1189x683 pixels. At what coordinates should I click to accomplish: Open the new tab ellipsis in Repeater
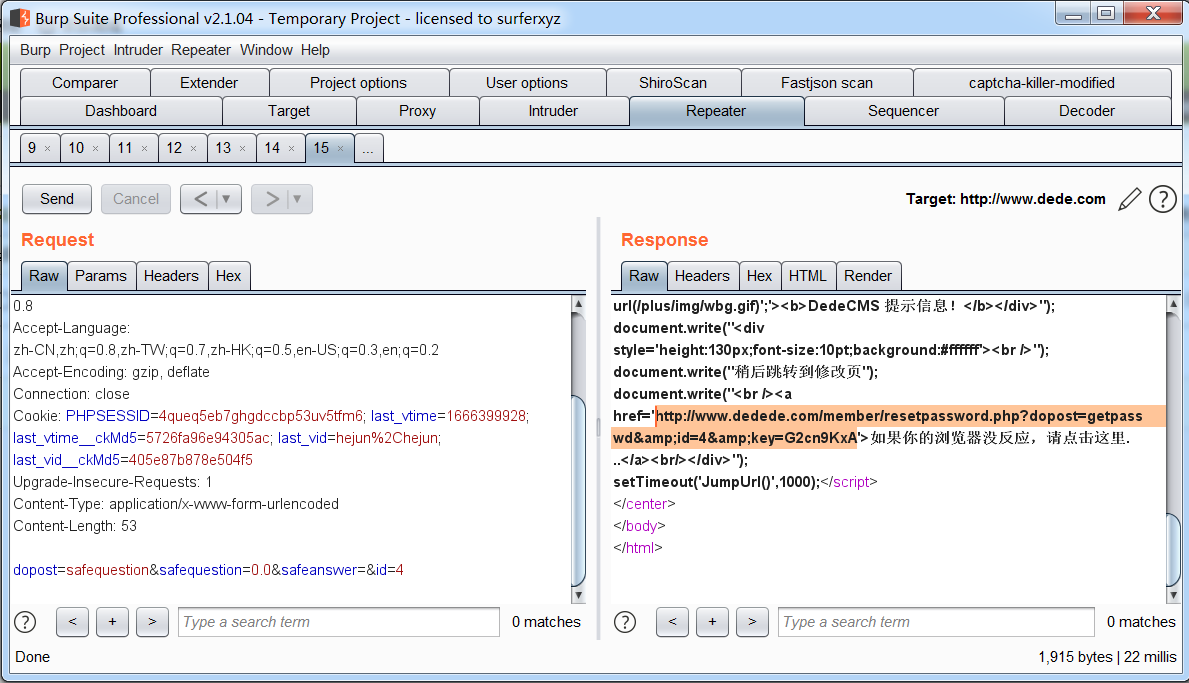[368, 148]
